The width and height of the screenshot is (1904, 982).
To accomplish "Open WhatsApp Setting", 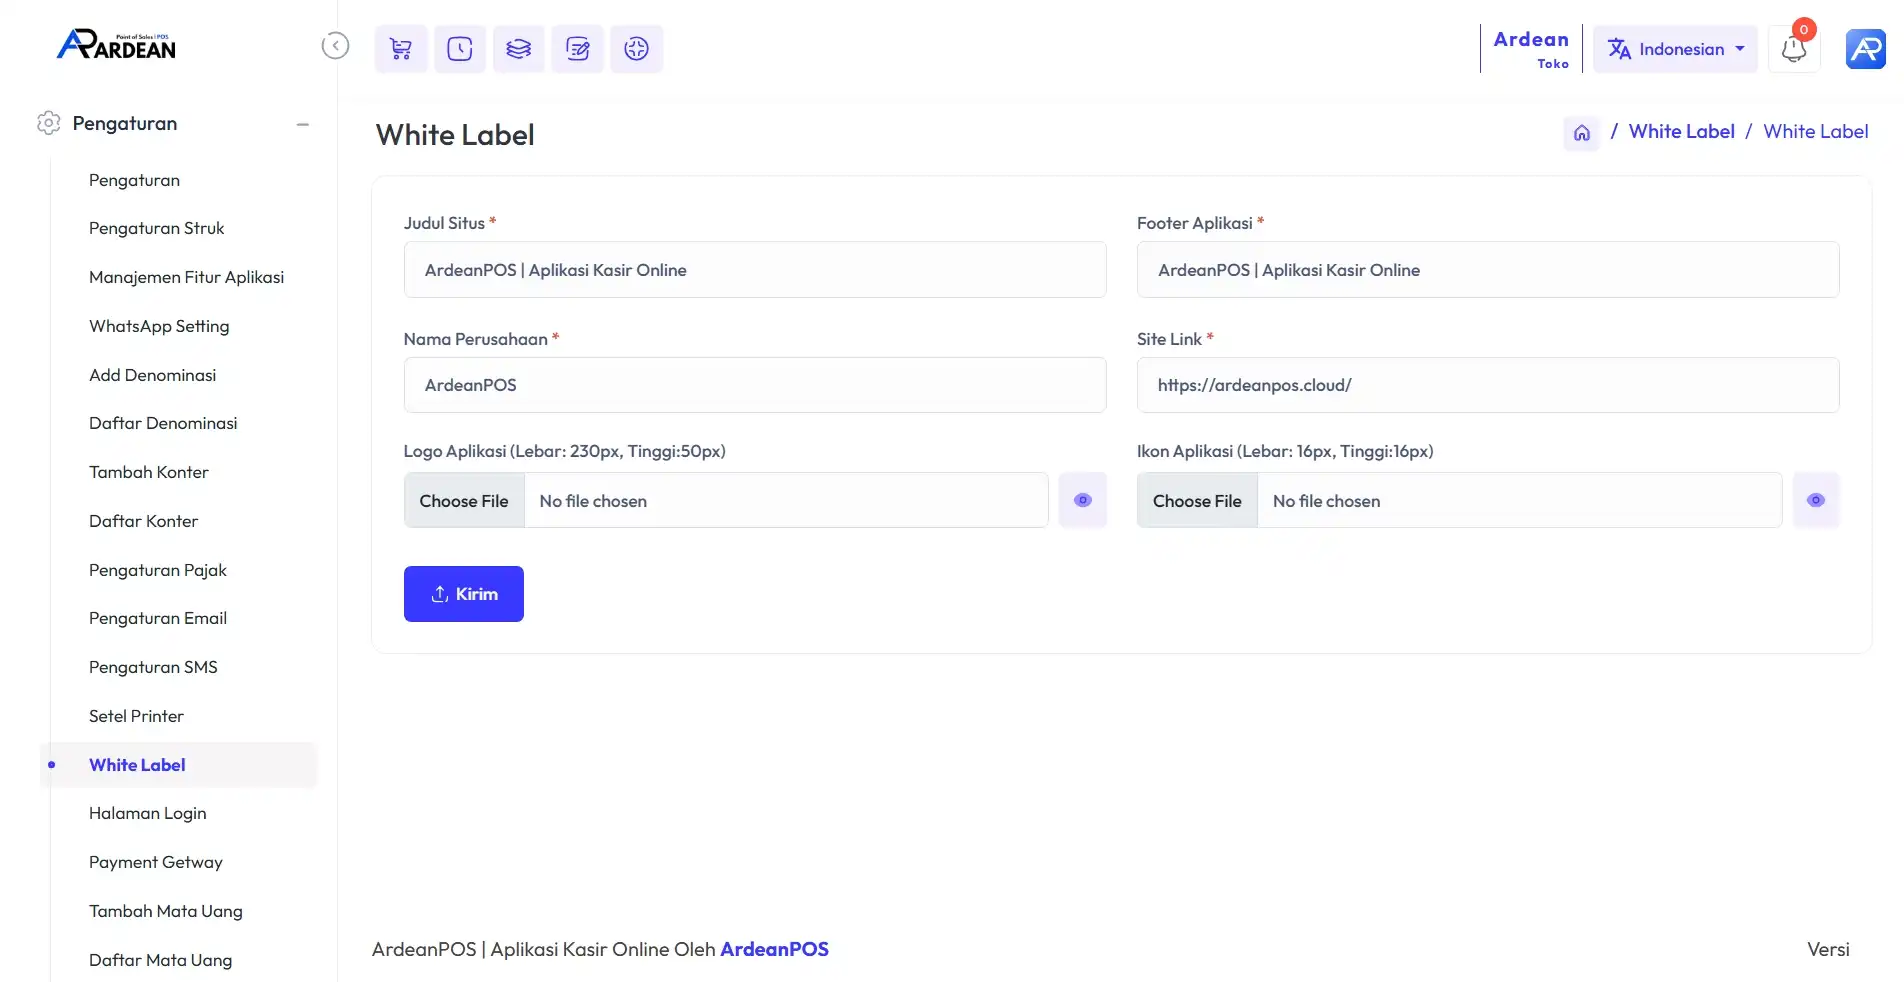I will (x=159, y=326).
